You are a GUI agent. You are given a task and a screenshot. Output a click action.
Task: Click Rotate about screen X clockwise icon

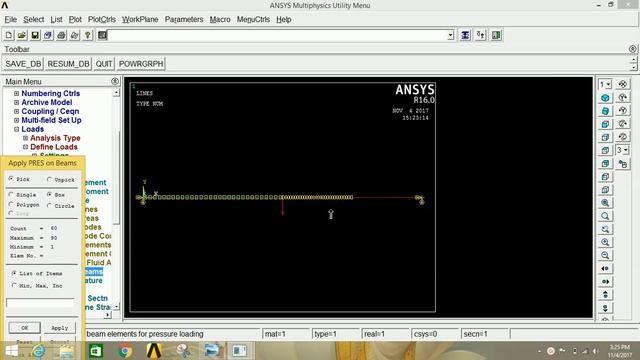pyautogui.click(x=623, y=97)
